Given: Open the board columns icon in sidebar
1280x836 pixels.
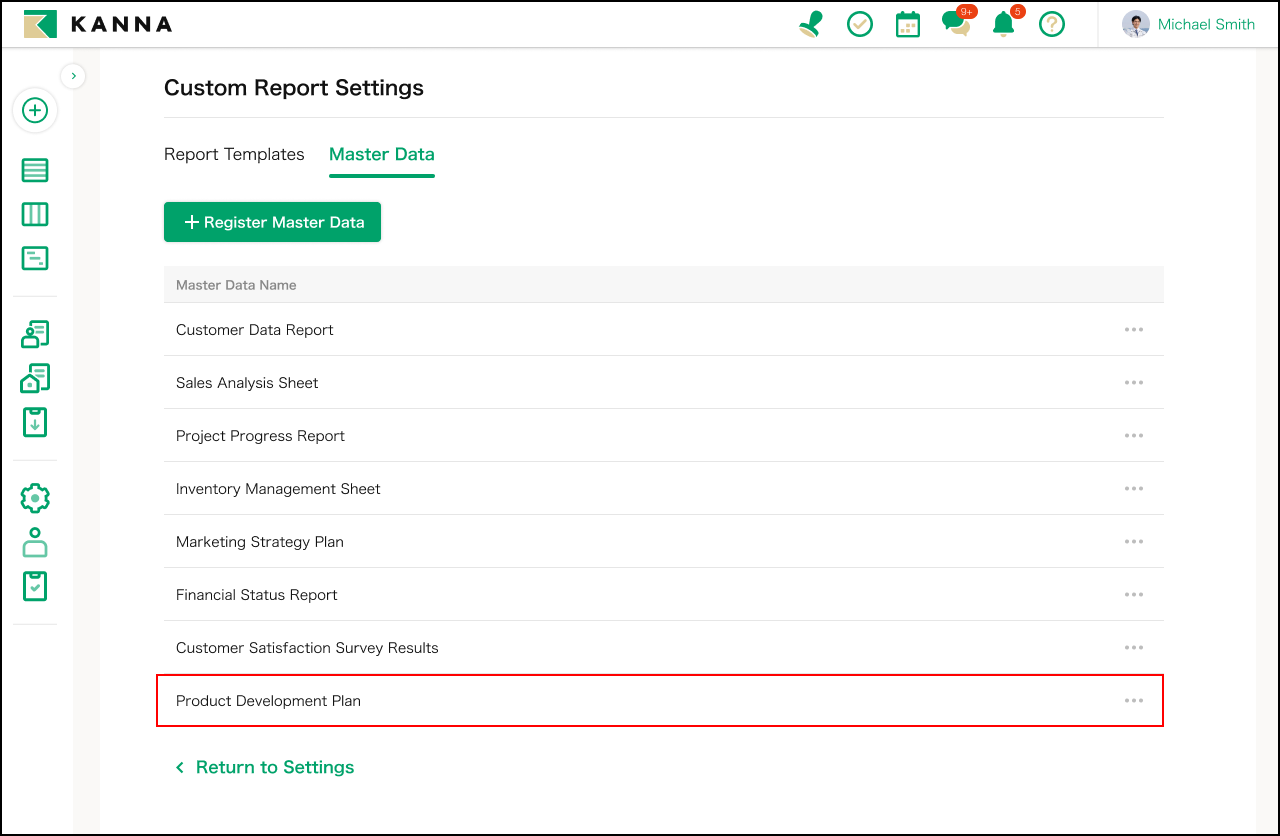Looking at the screenshot, I should click(x=35, y=215).
